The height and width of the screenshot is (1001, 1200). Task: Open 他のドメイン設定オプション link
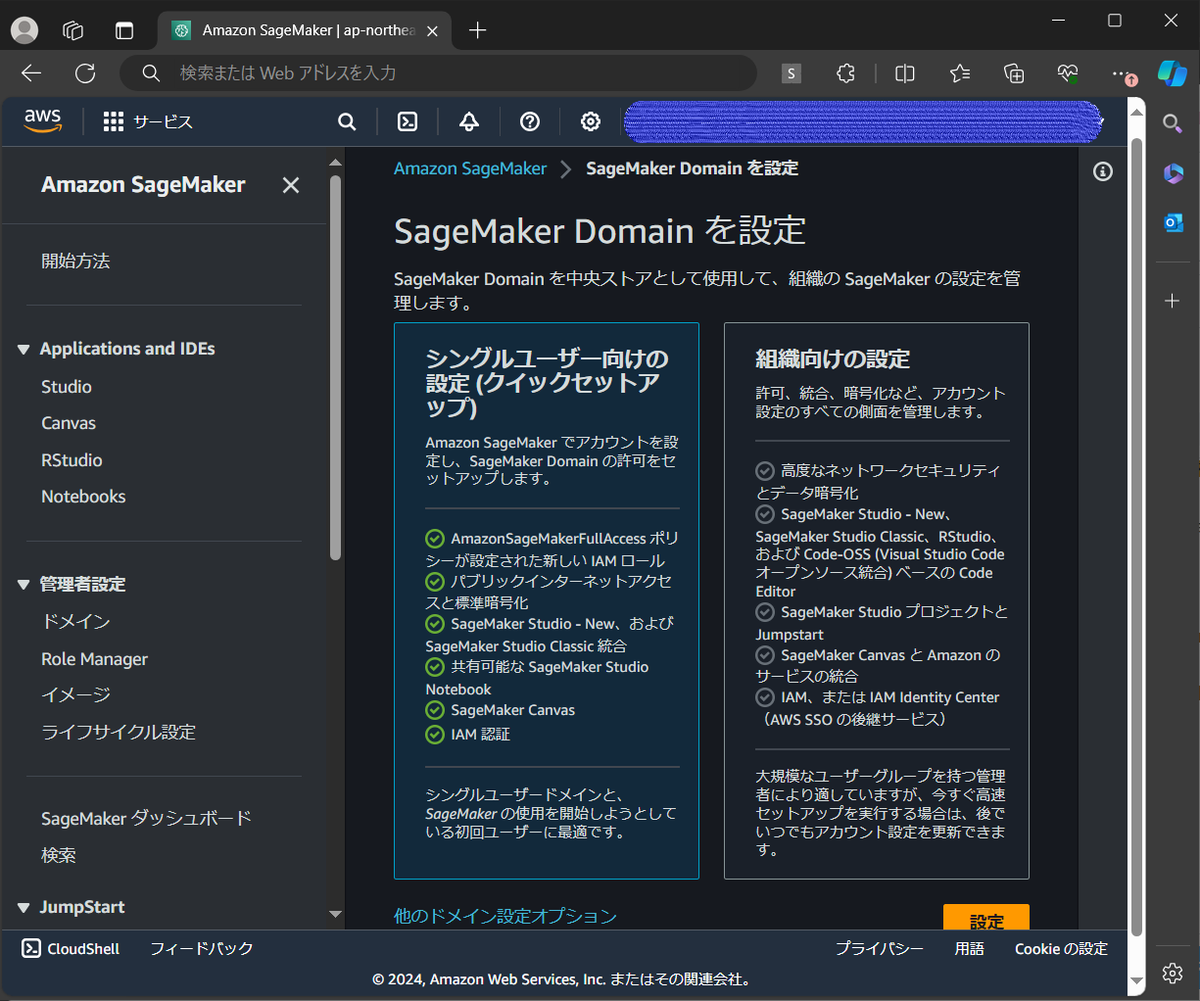[505, 915]
